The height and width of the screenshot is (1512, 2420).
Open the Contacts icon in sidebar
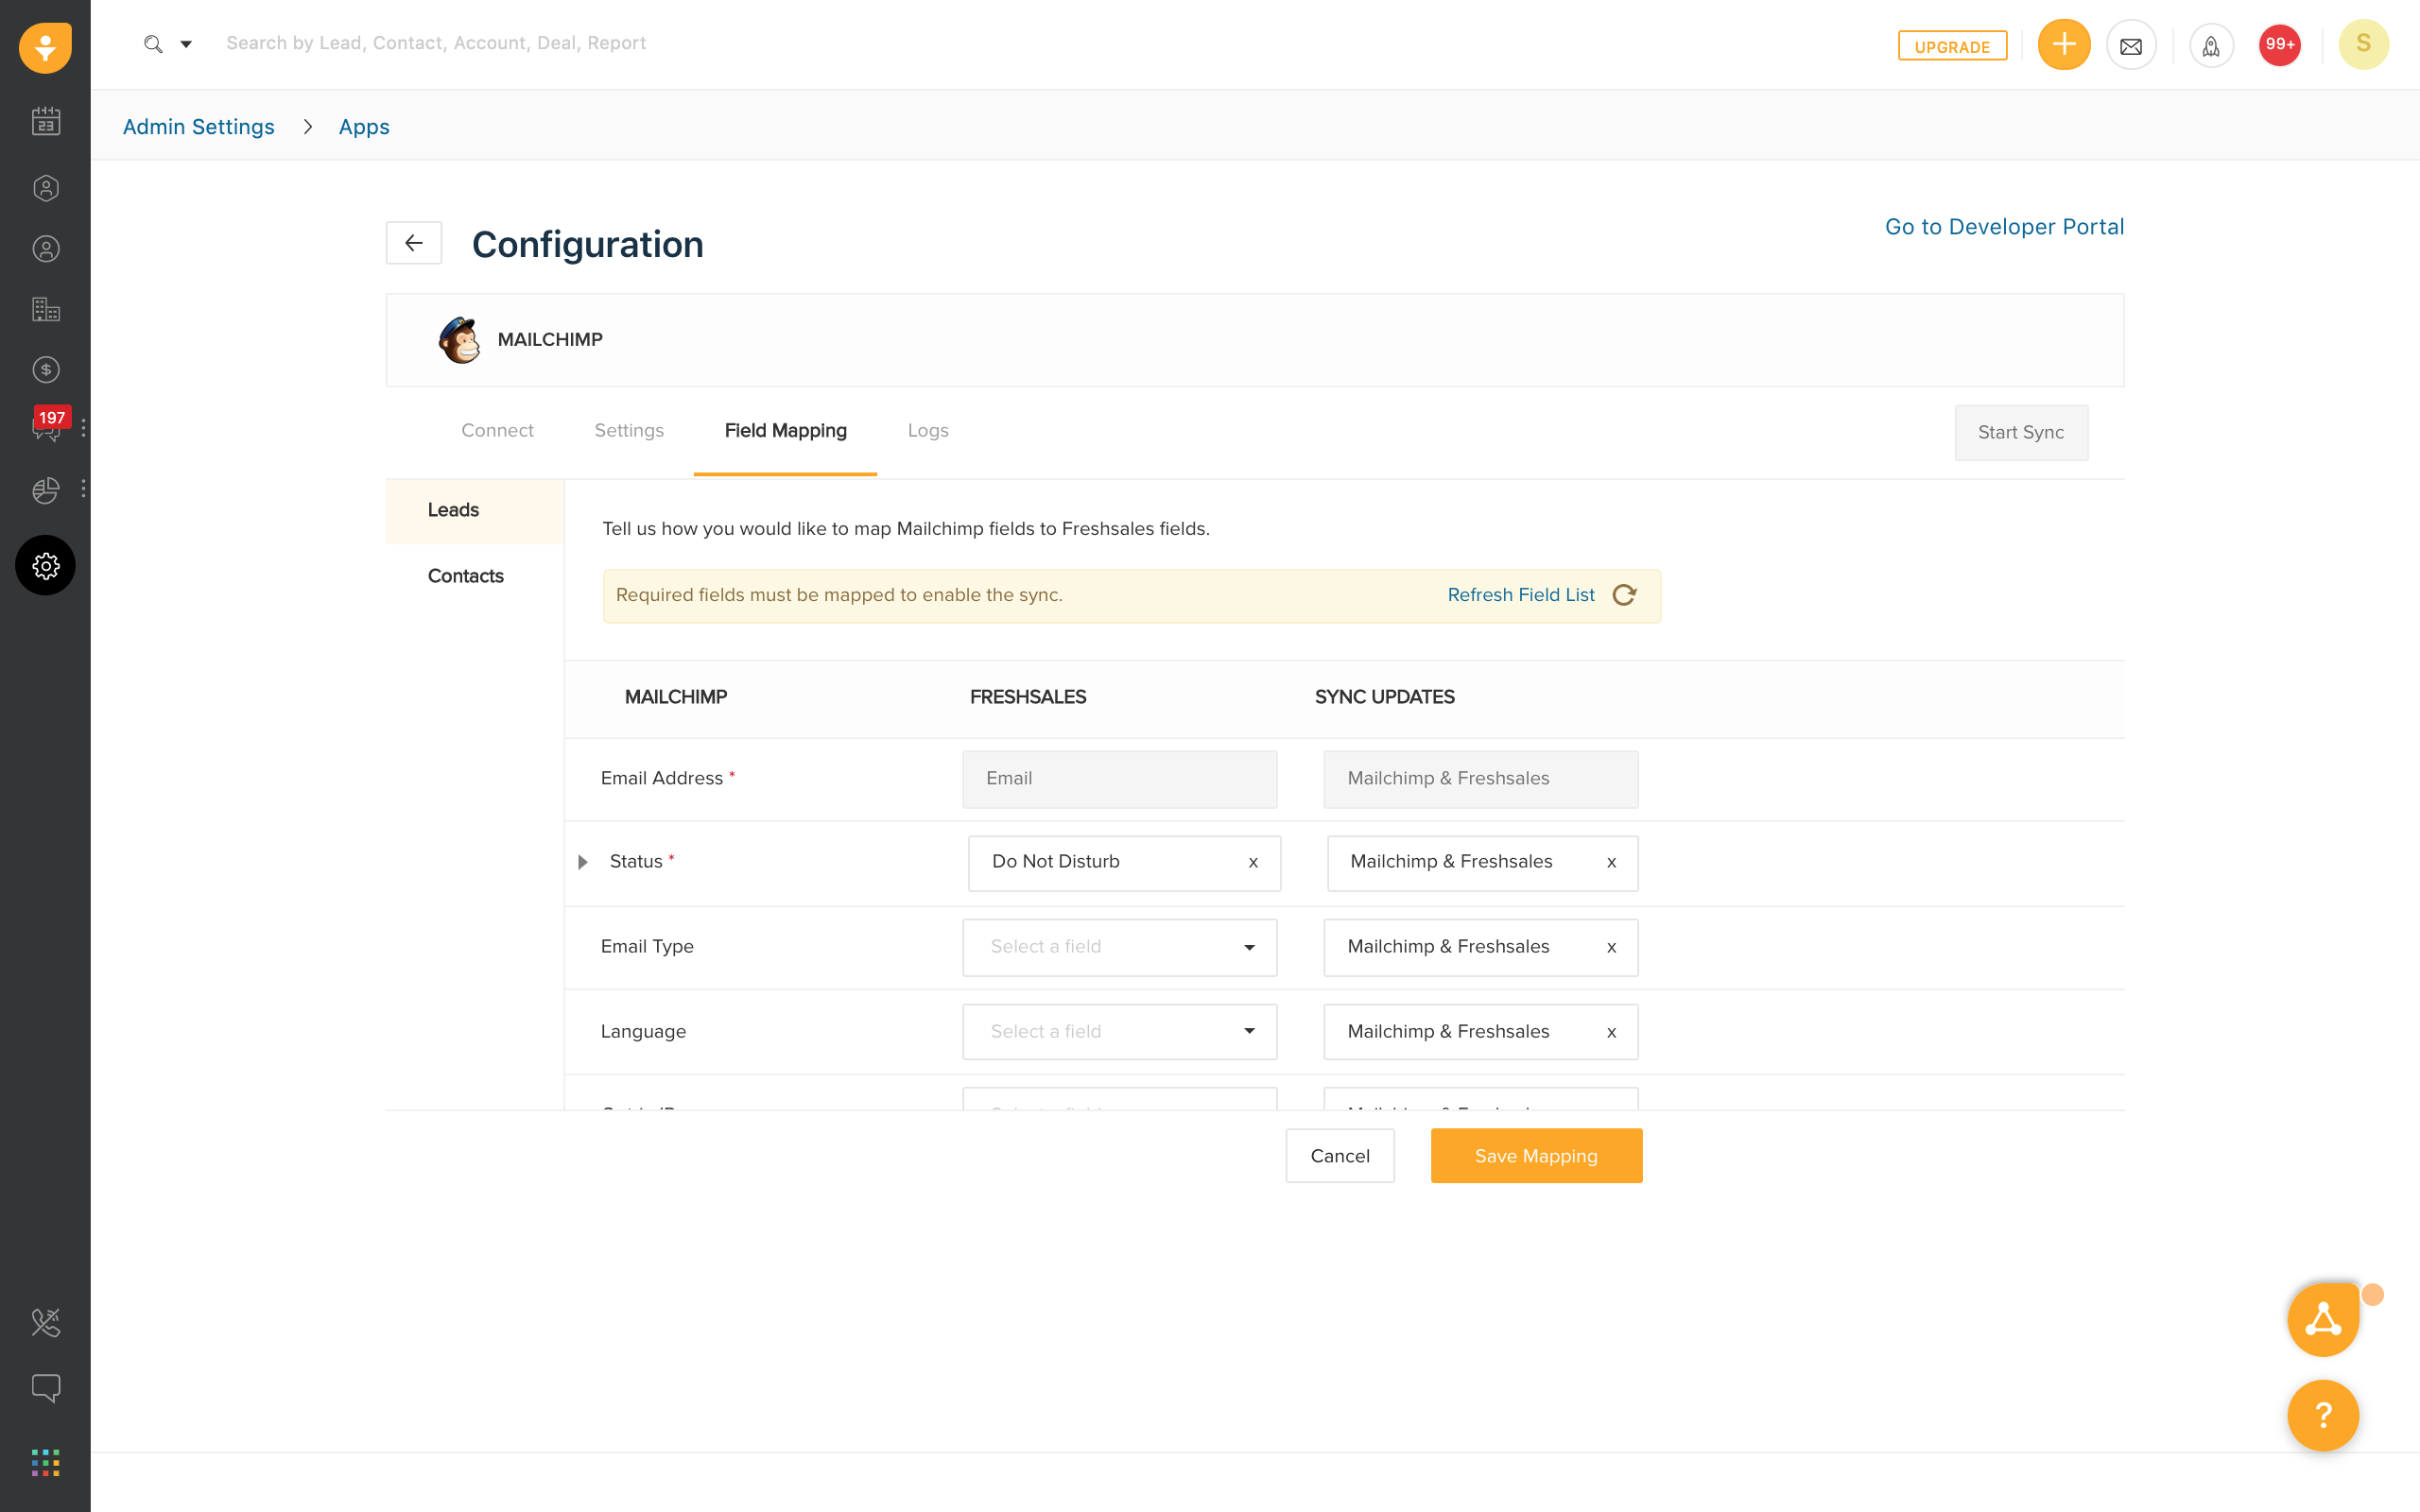click(x=45, y=249)
